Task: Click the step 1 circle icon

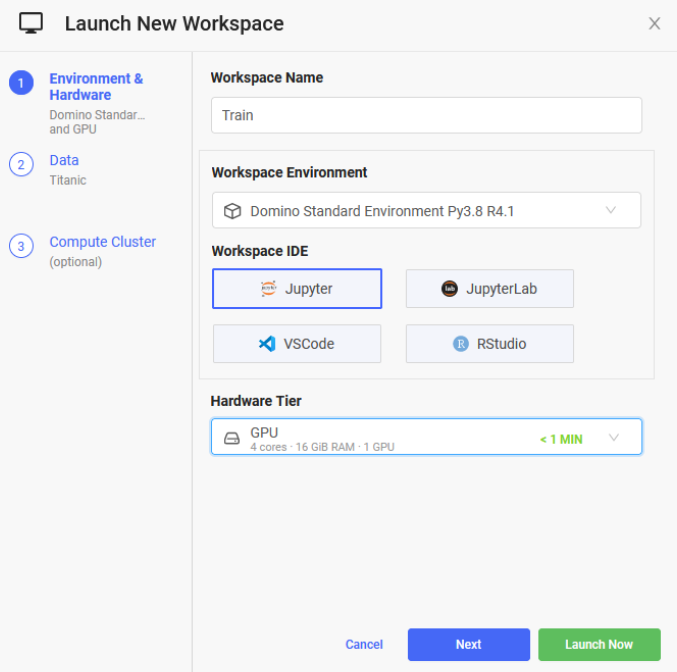Action: (21, 82)
